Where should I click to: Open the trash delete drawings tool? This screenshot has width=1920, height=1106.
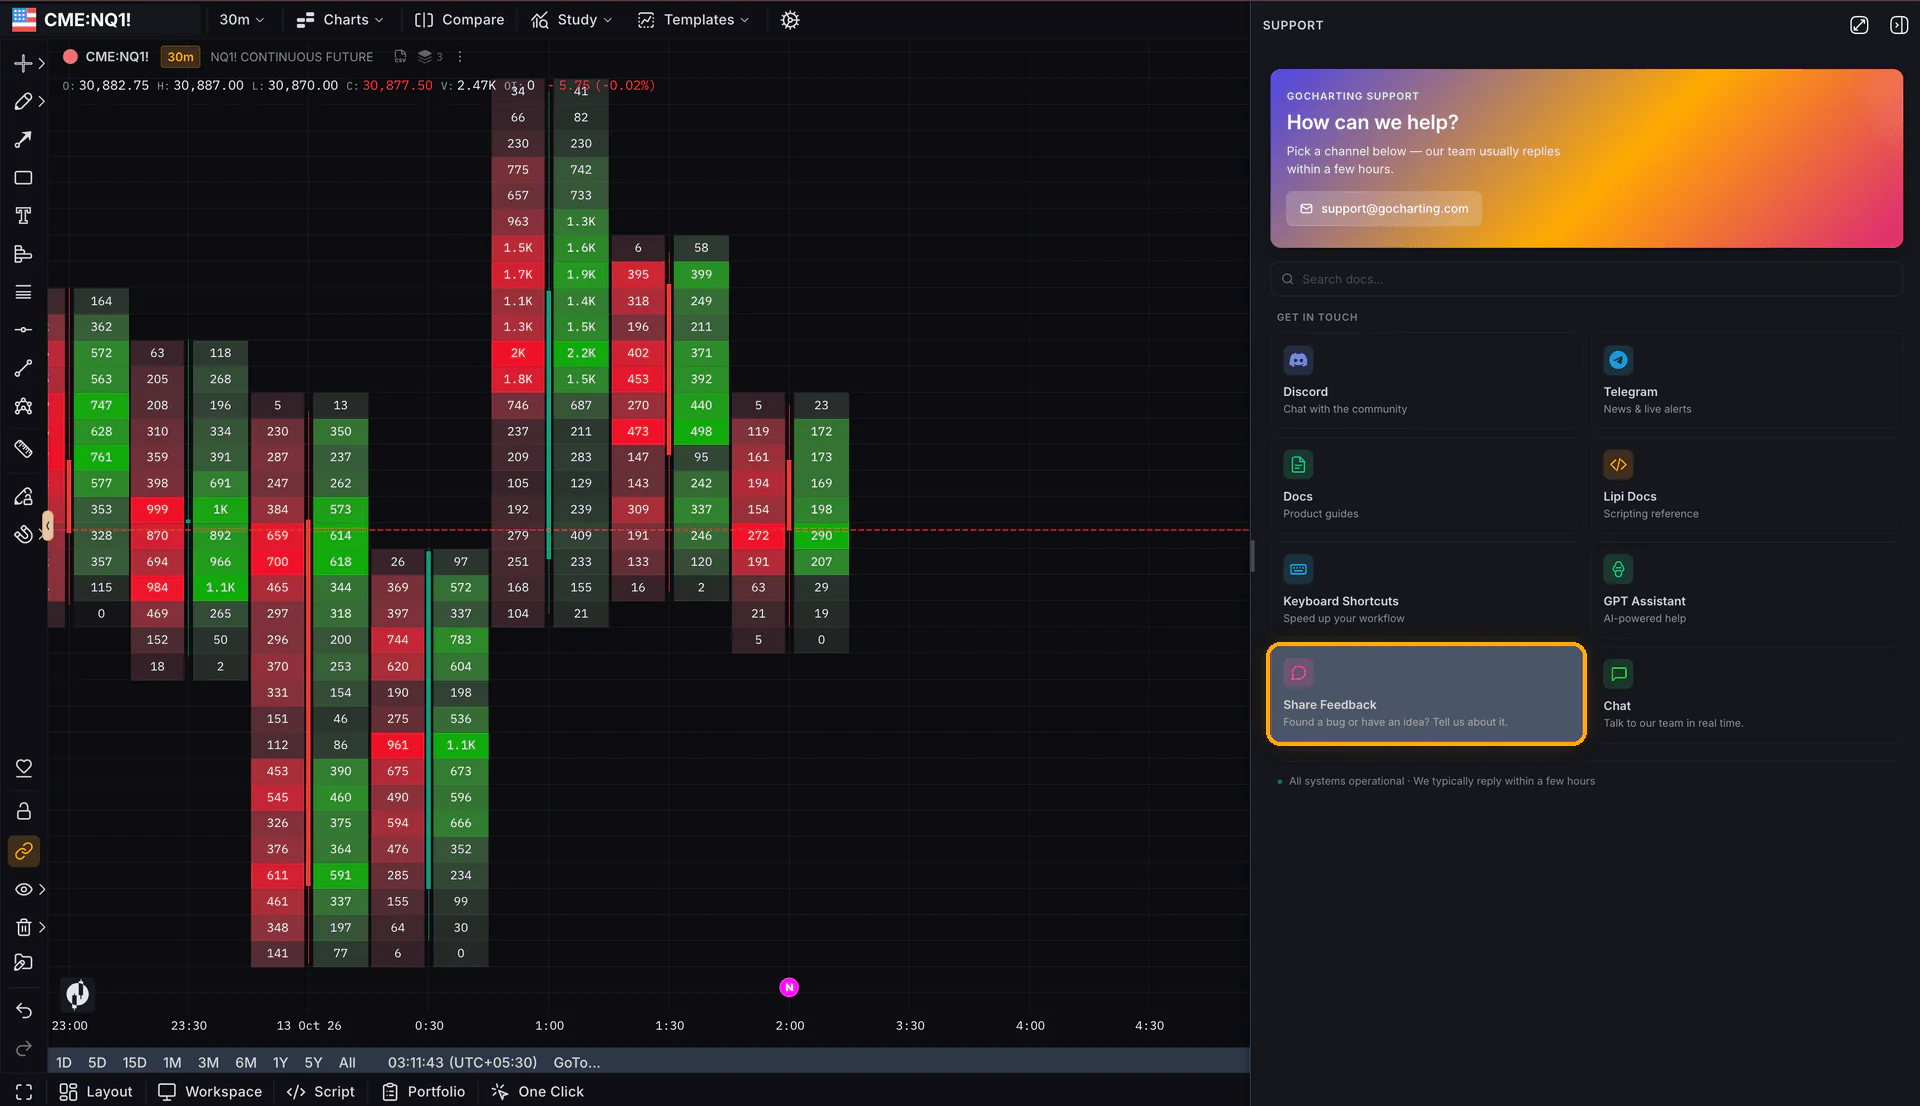pos(23,927)
